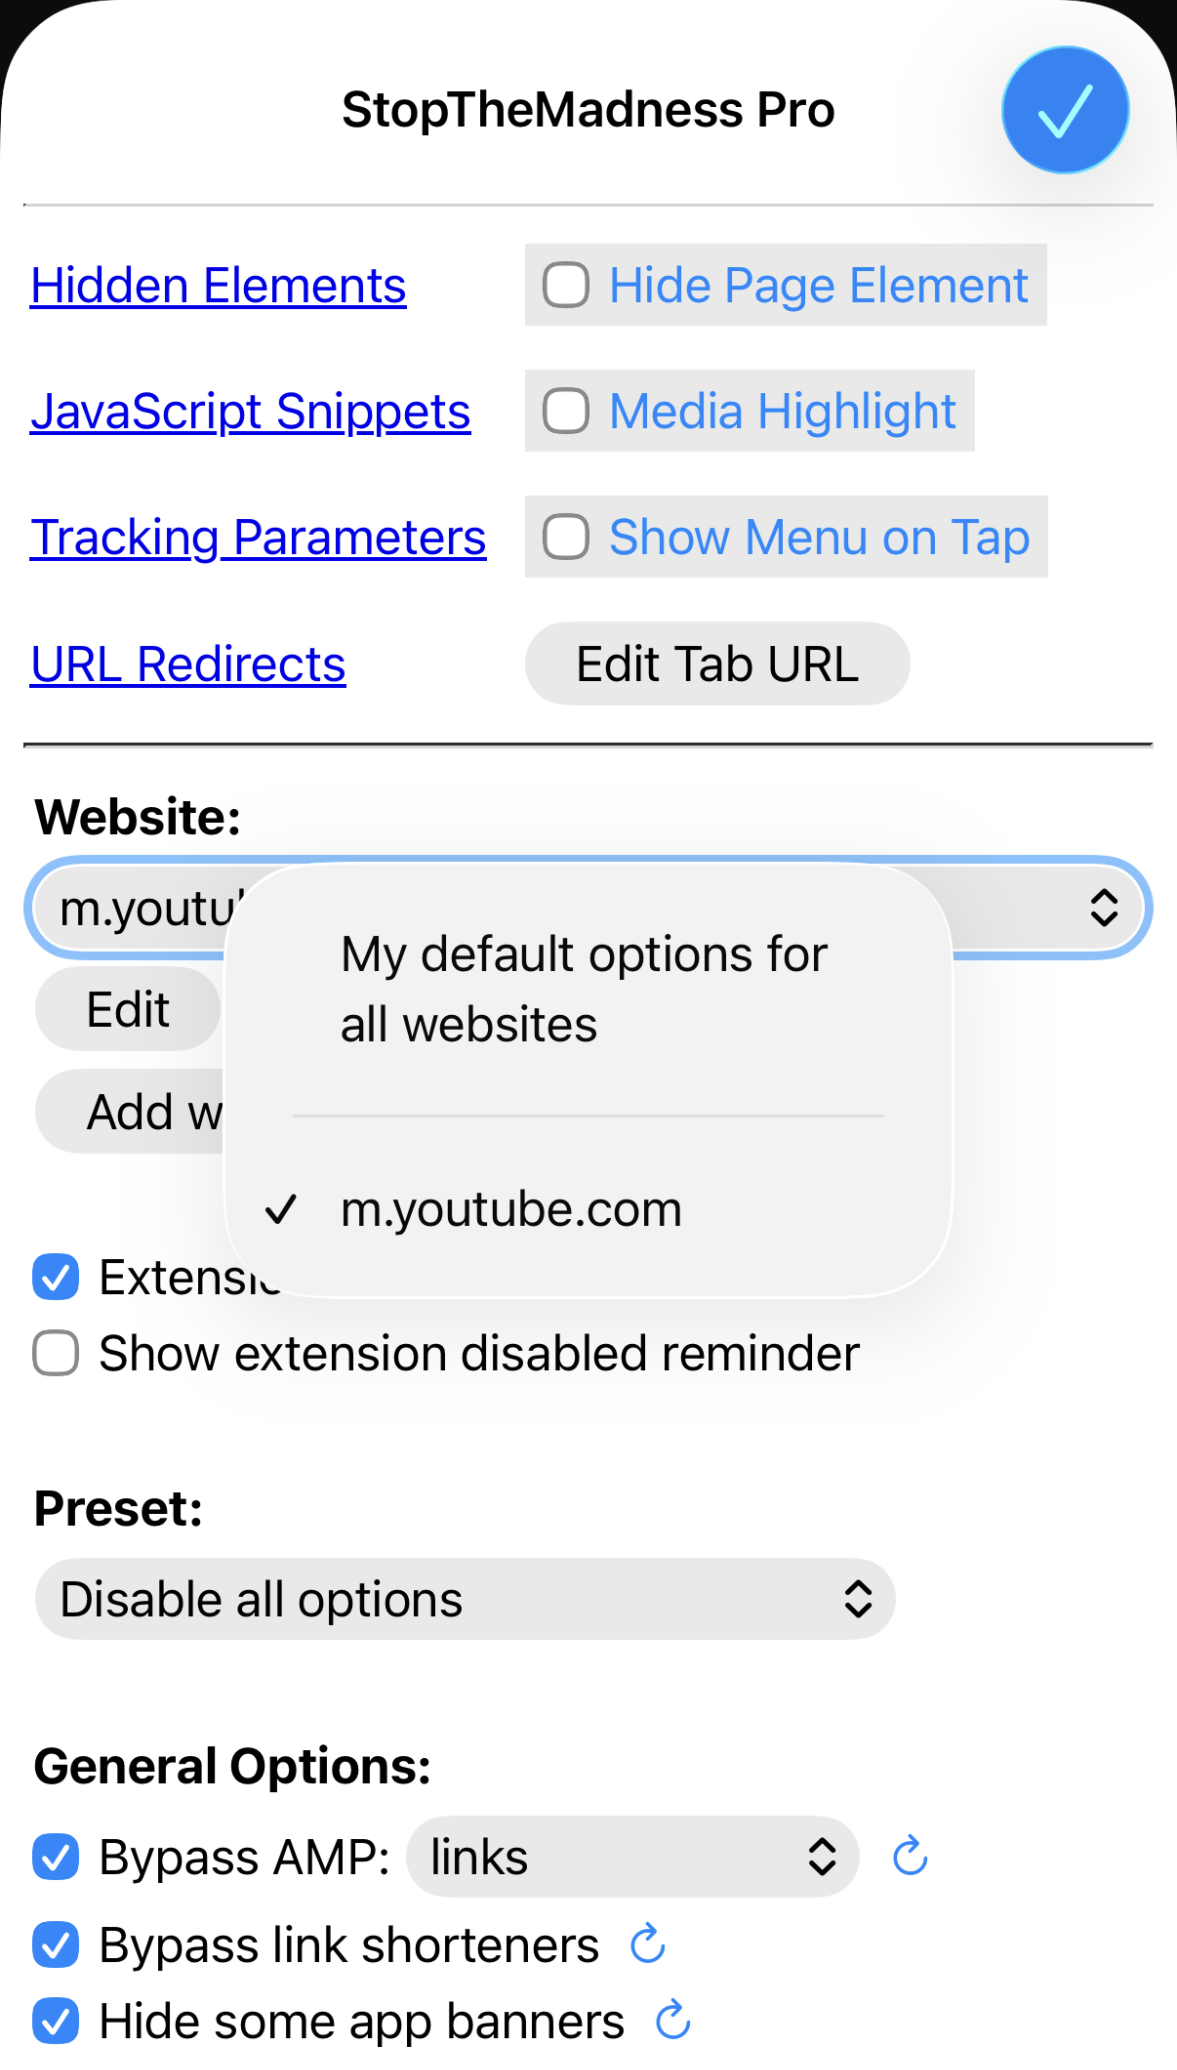Enable Show extension disabled reminder
Image resolution: width=1177 pixels, height=2070 pixels.
click(56, 1353)
